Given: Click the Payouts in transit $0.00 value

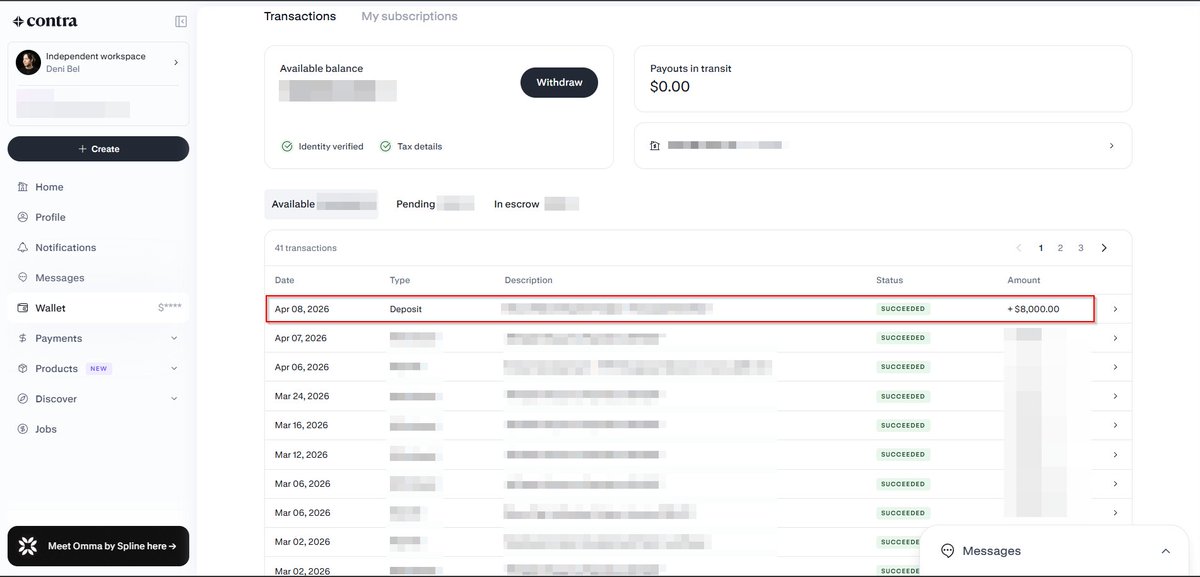Looking at the screenshot, I should pyautogui.click(x=670, y=87).
